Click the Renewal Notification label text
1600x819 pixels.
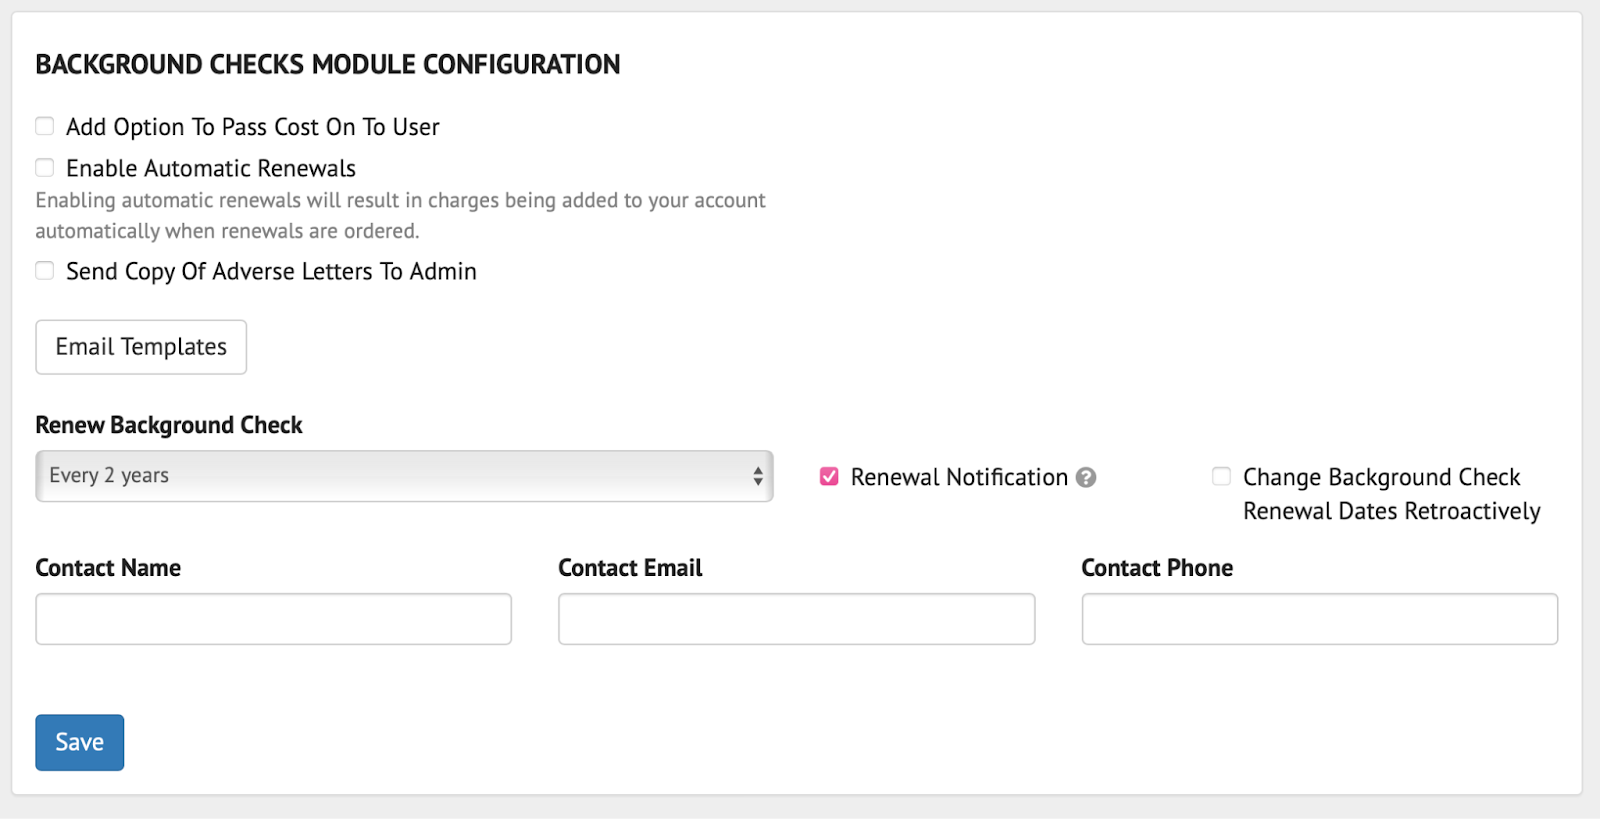point(959,478)
